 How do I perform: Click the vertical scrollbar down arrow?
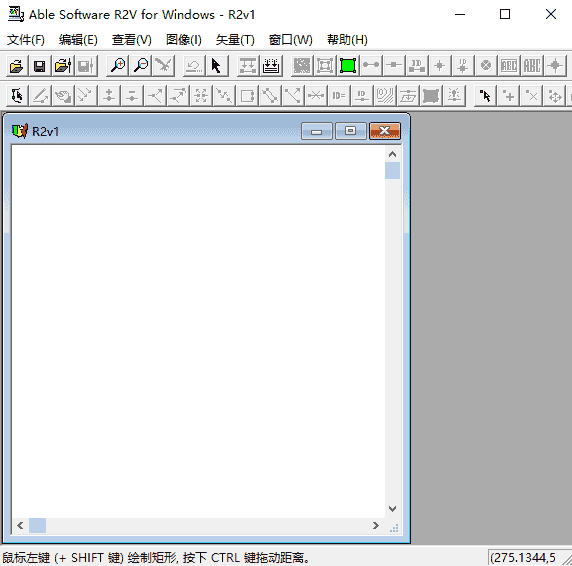point(393,509)
